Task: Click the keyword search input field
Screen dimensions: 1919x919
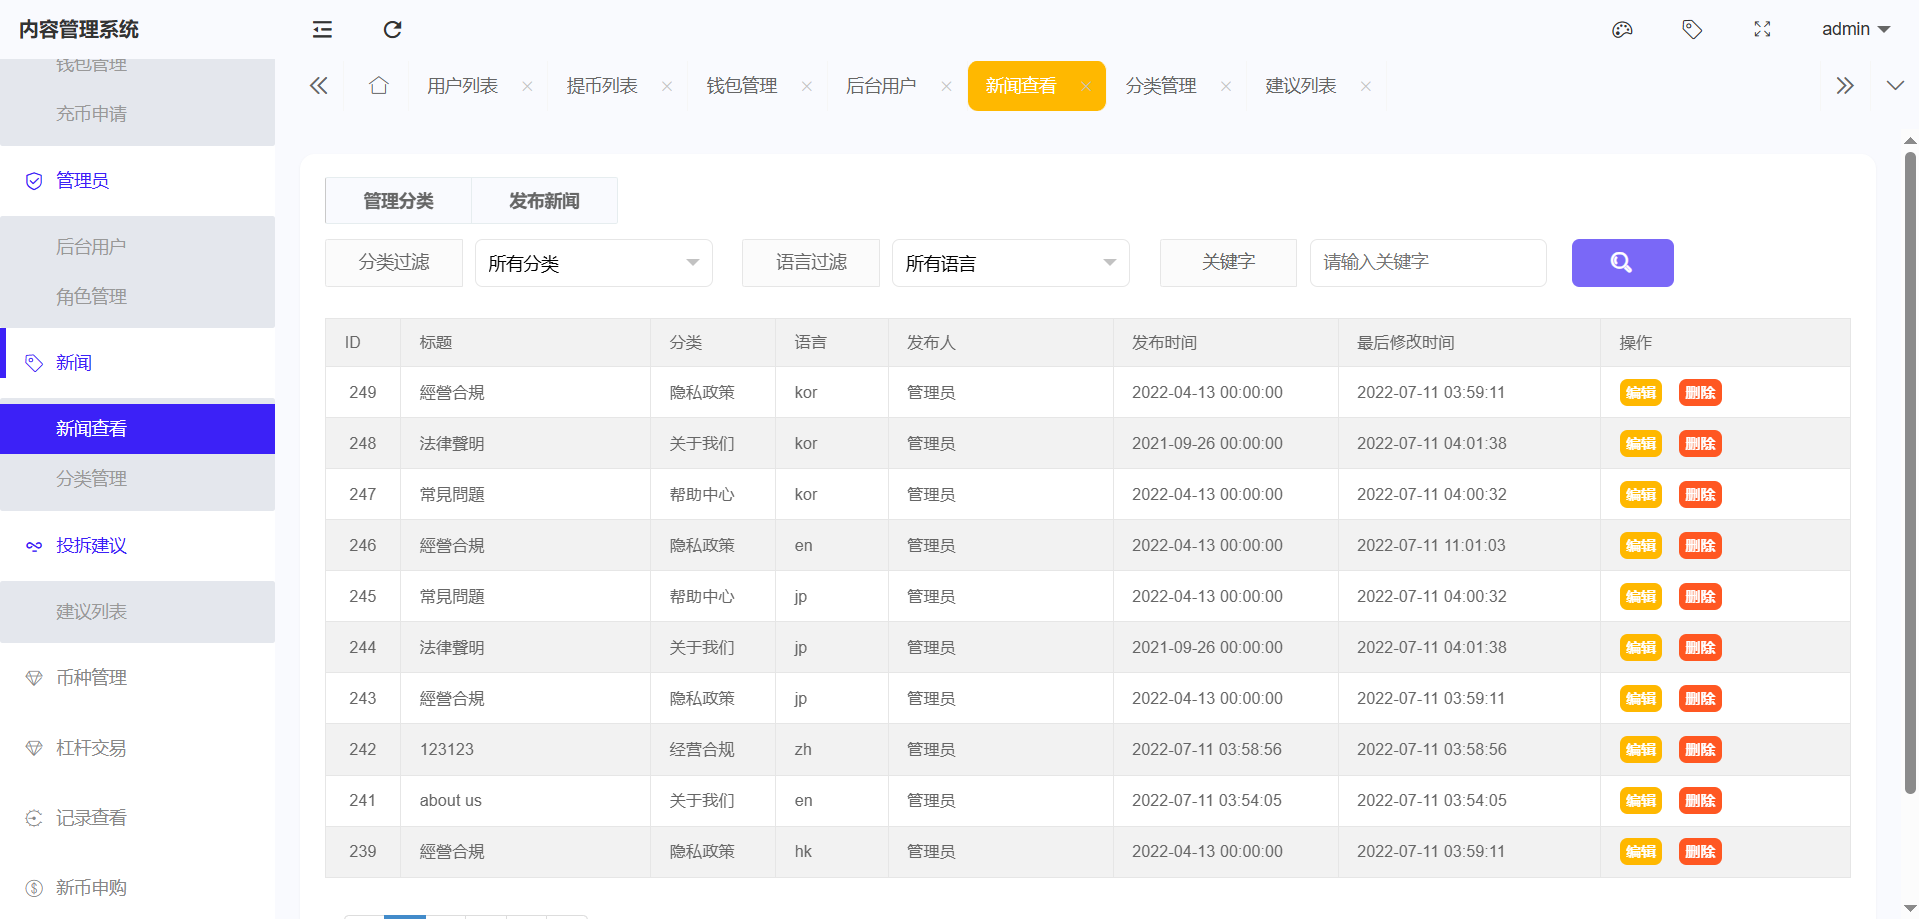Action: coord(1427,263)
